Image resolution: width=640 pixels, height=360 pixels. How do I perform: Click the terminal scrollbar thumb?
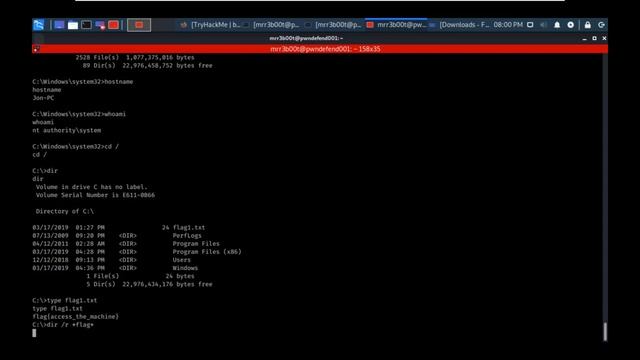point(605,331)
